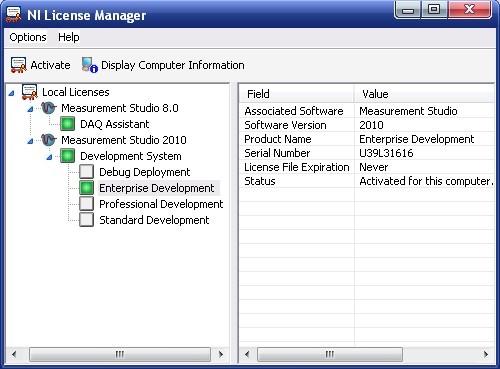
Task: Select the Professional Development tree entry
Action: point(161,204)
